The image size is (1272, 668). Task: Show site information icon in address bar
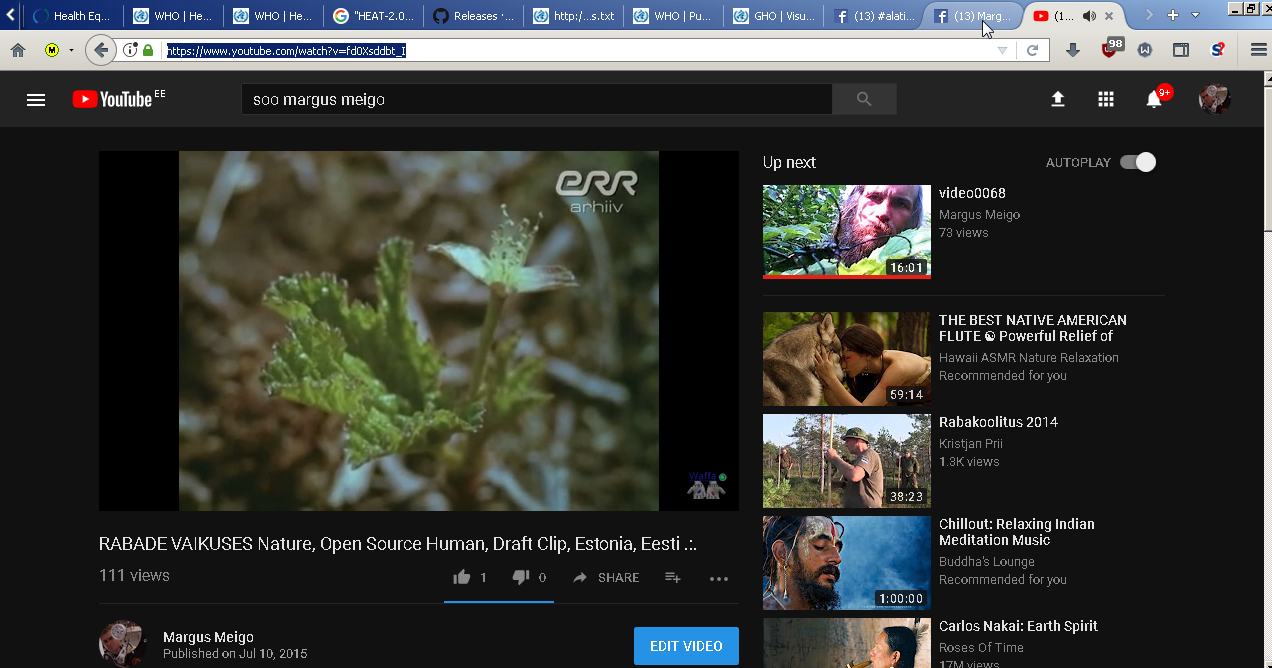[130, 50]
